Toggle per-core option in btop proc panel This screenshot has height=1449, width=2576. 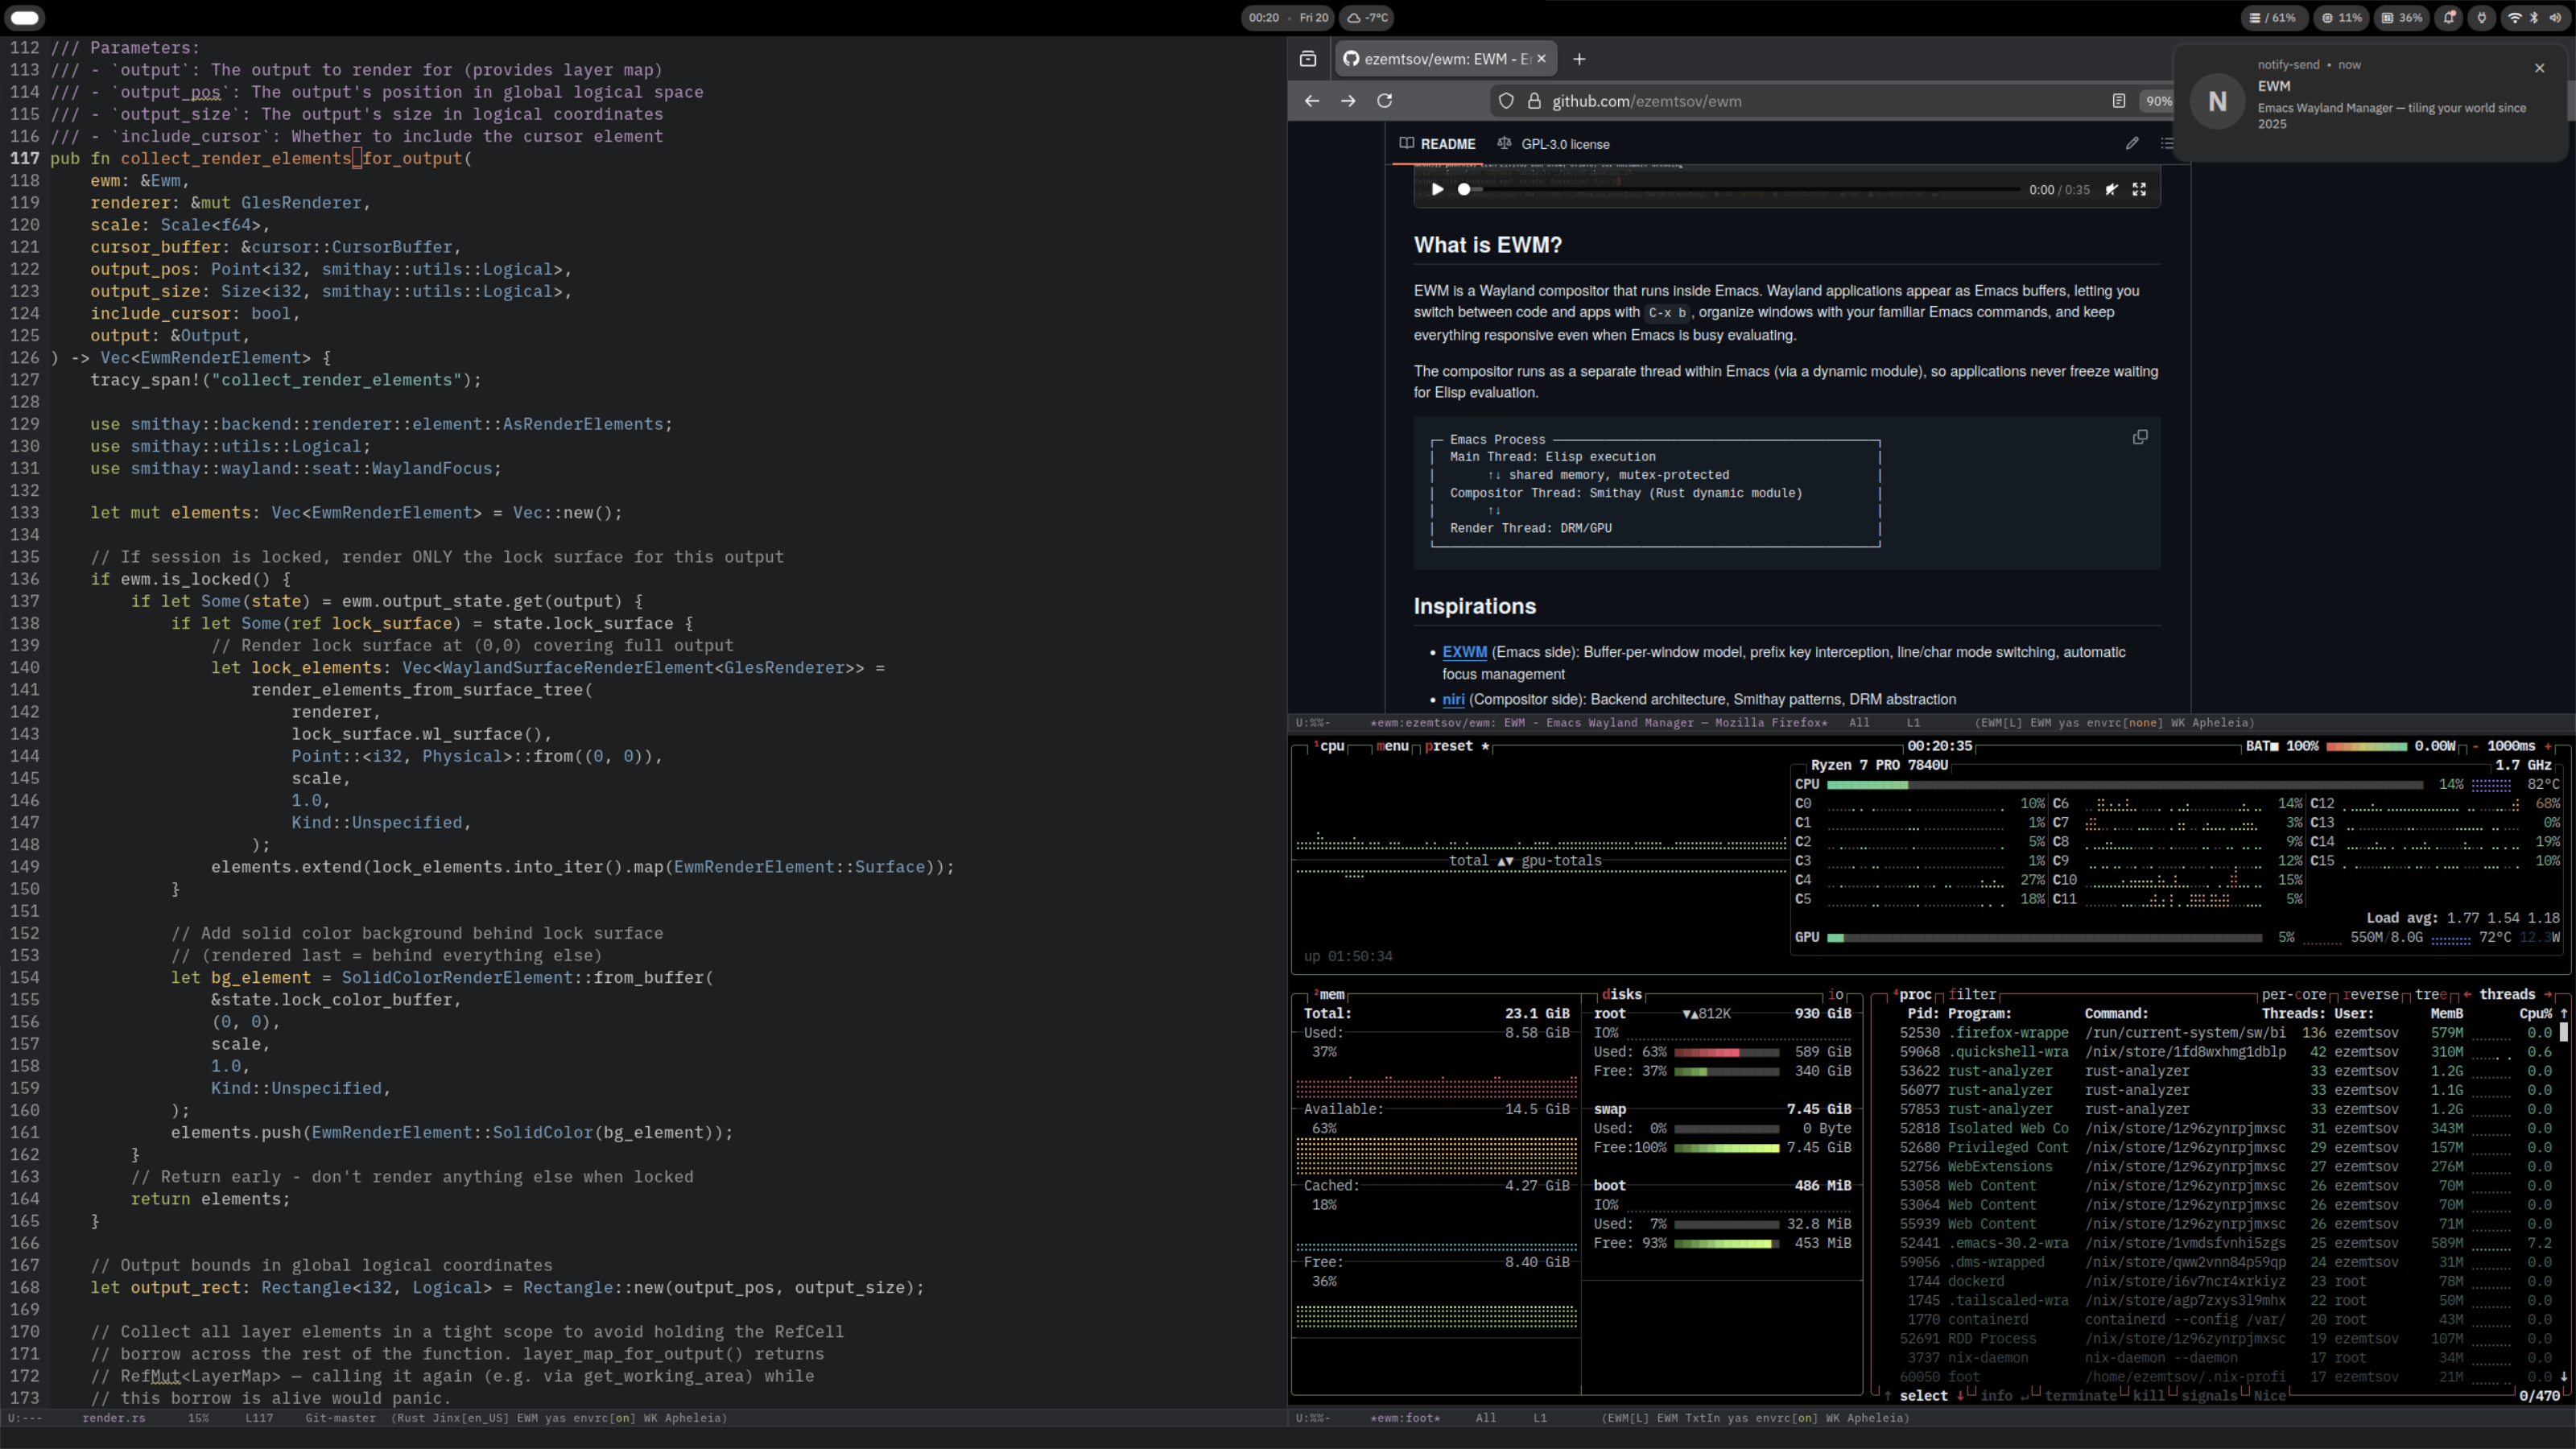point(2294,994)
